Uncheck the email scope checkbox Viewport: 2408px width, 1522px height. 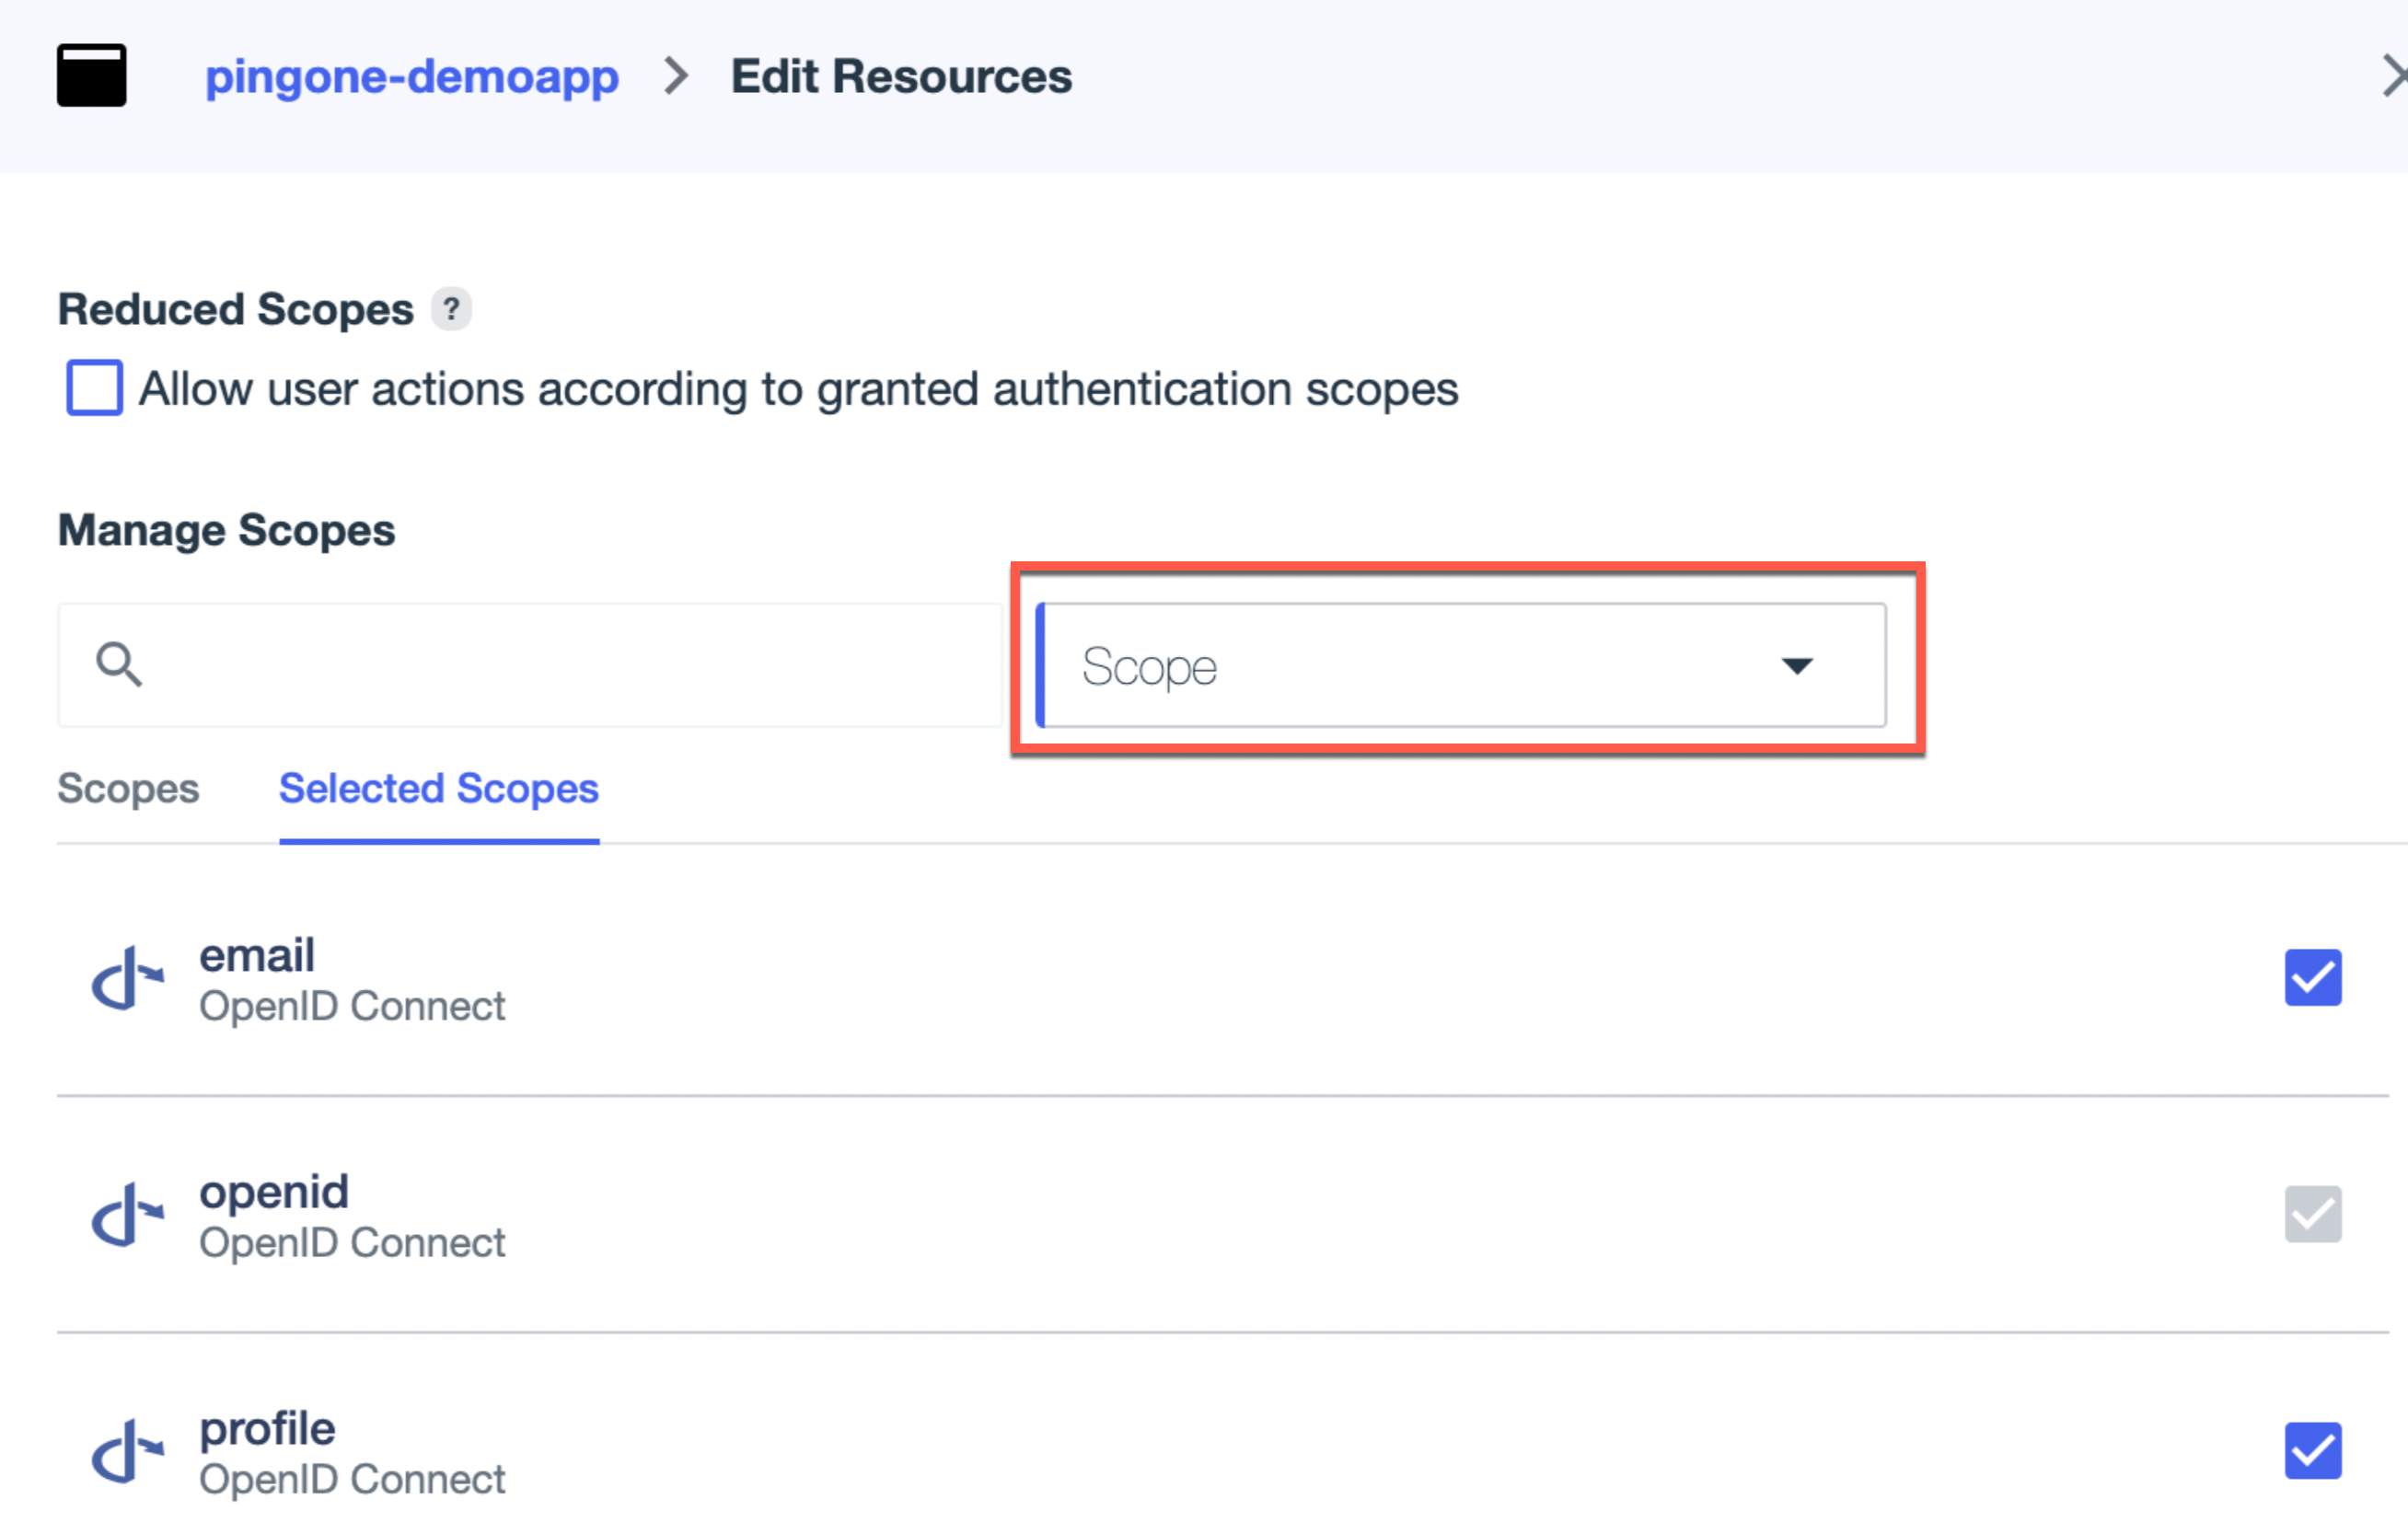[2312, 977]
